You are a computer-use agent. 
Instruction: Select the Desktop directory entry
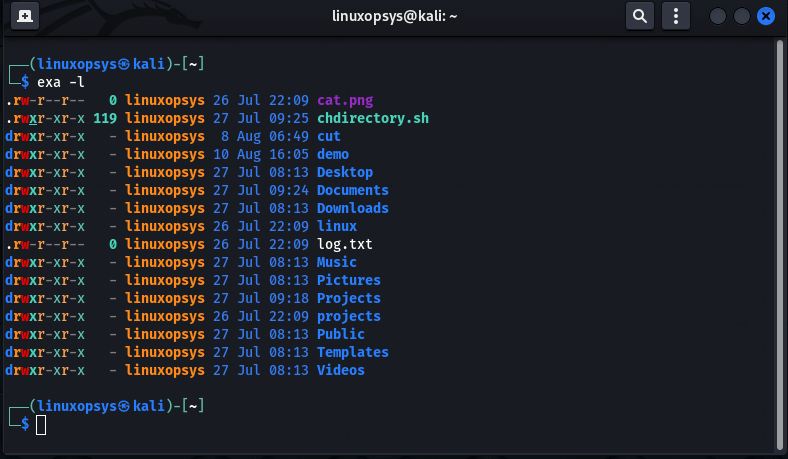click(344, 172)
